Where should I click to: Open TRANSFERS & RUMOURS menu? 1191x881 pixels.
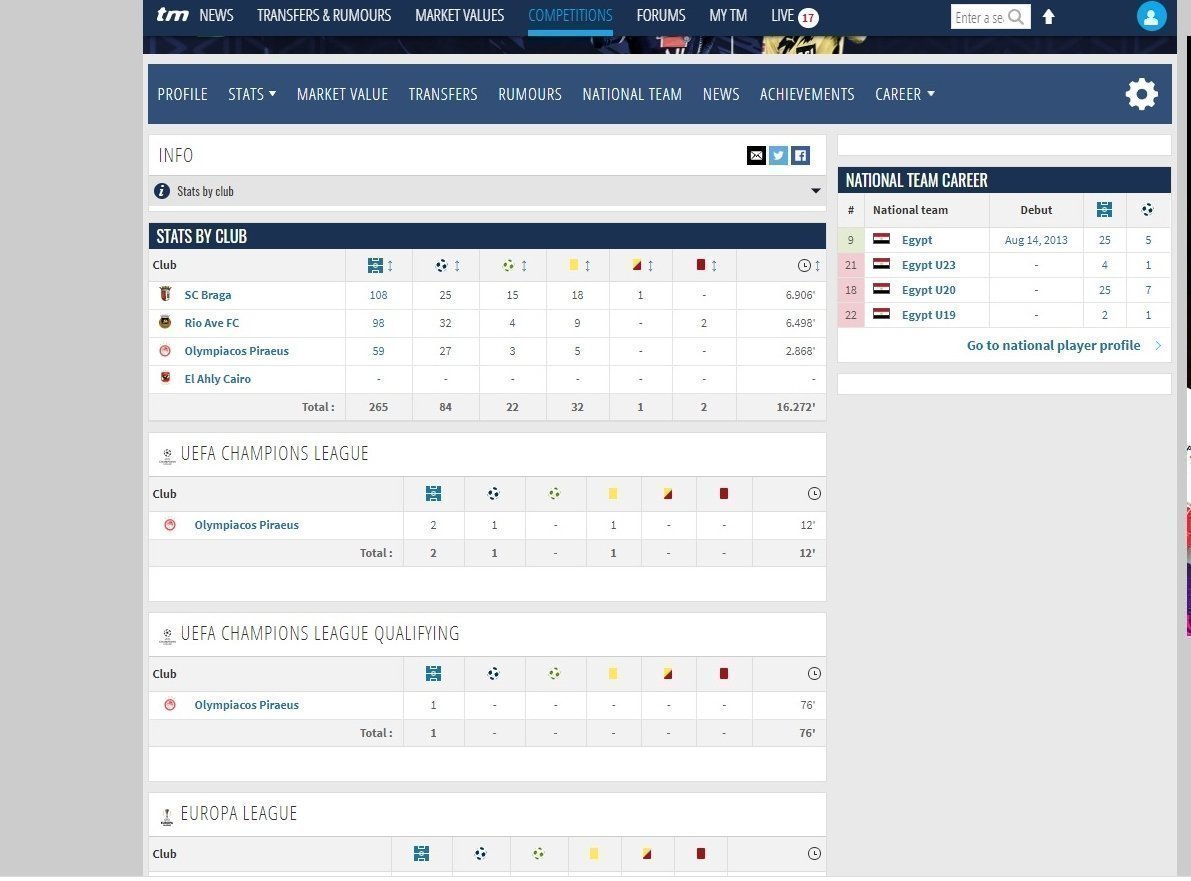[x=324, y=15]
